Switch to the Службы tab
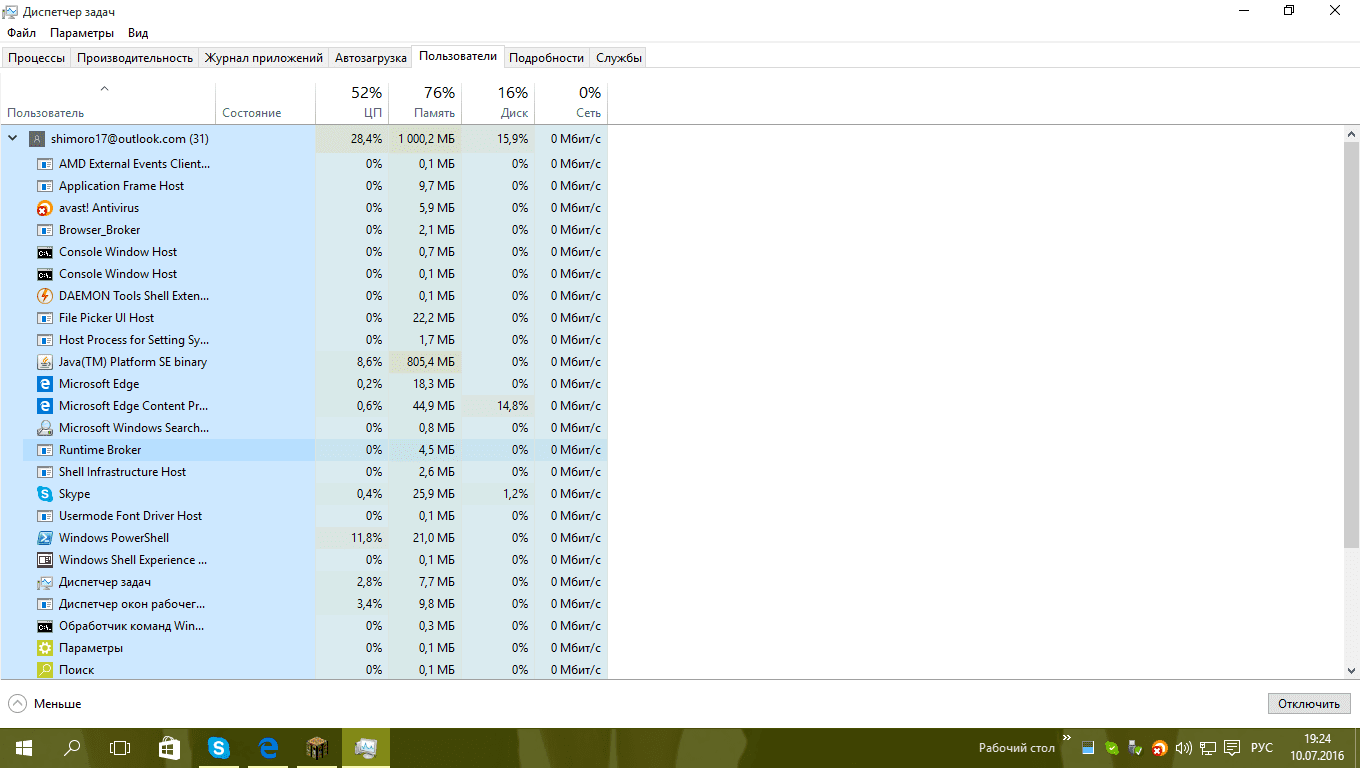Viewport: 1360px width, 768px height. [x=619, y=58]
